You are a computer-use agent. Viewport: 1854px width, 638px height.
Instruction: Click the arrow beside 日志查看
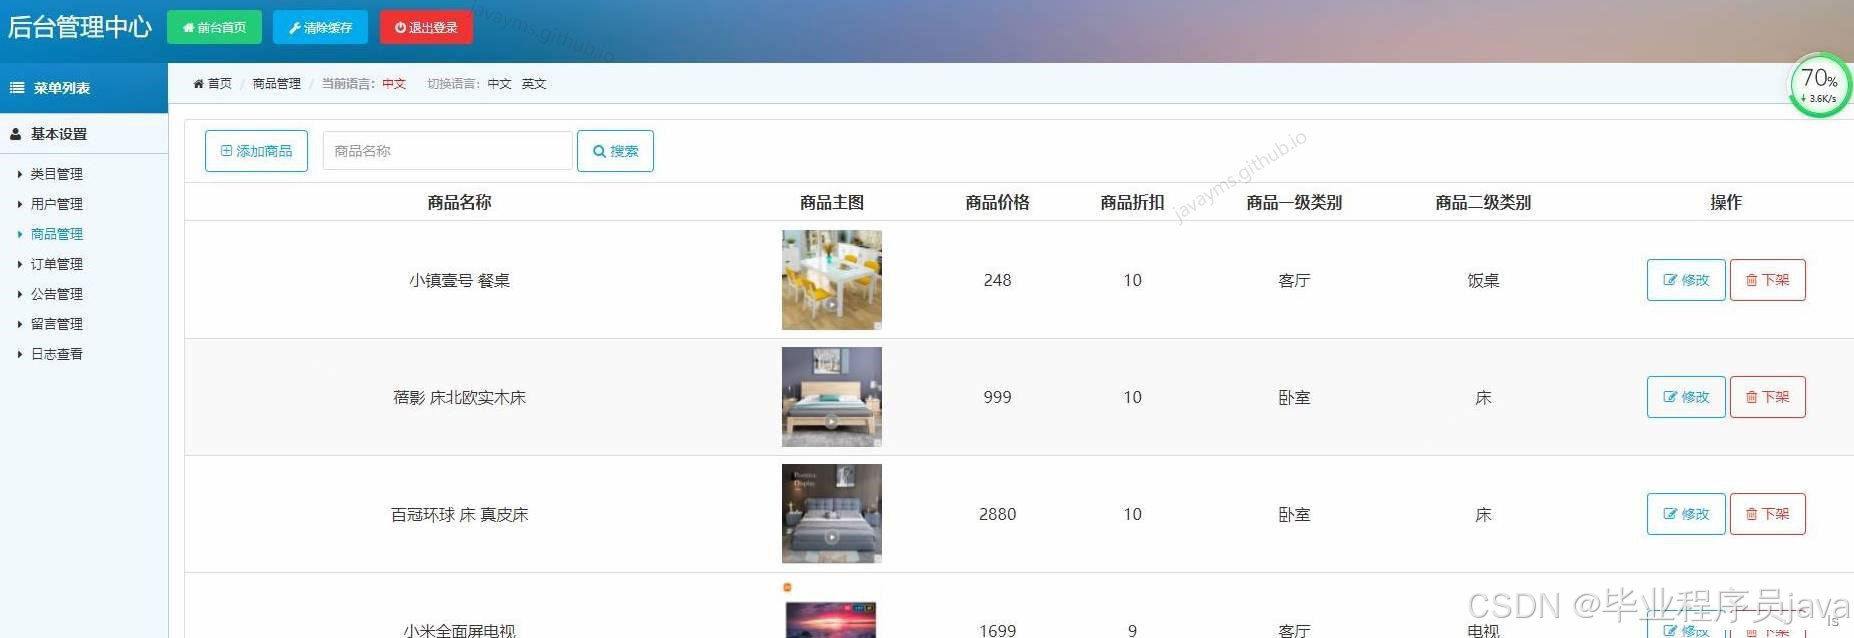coord(20,354)
